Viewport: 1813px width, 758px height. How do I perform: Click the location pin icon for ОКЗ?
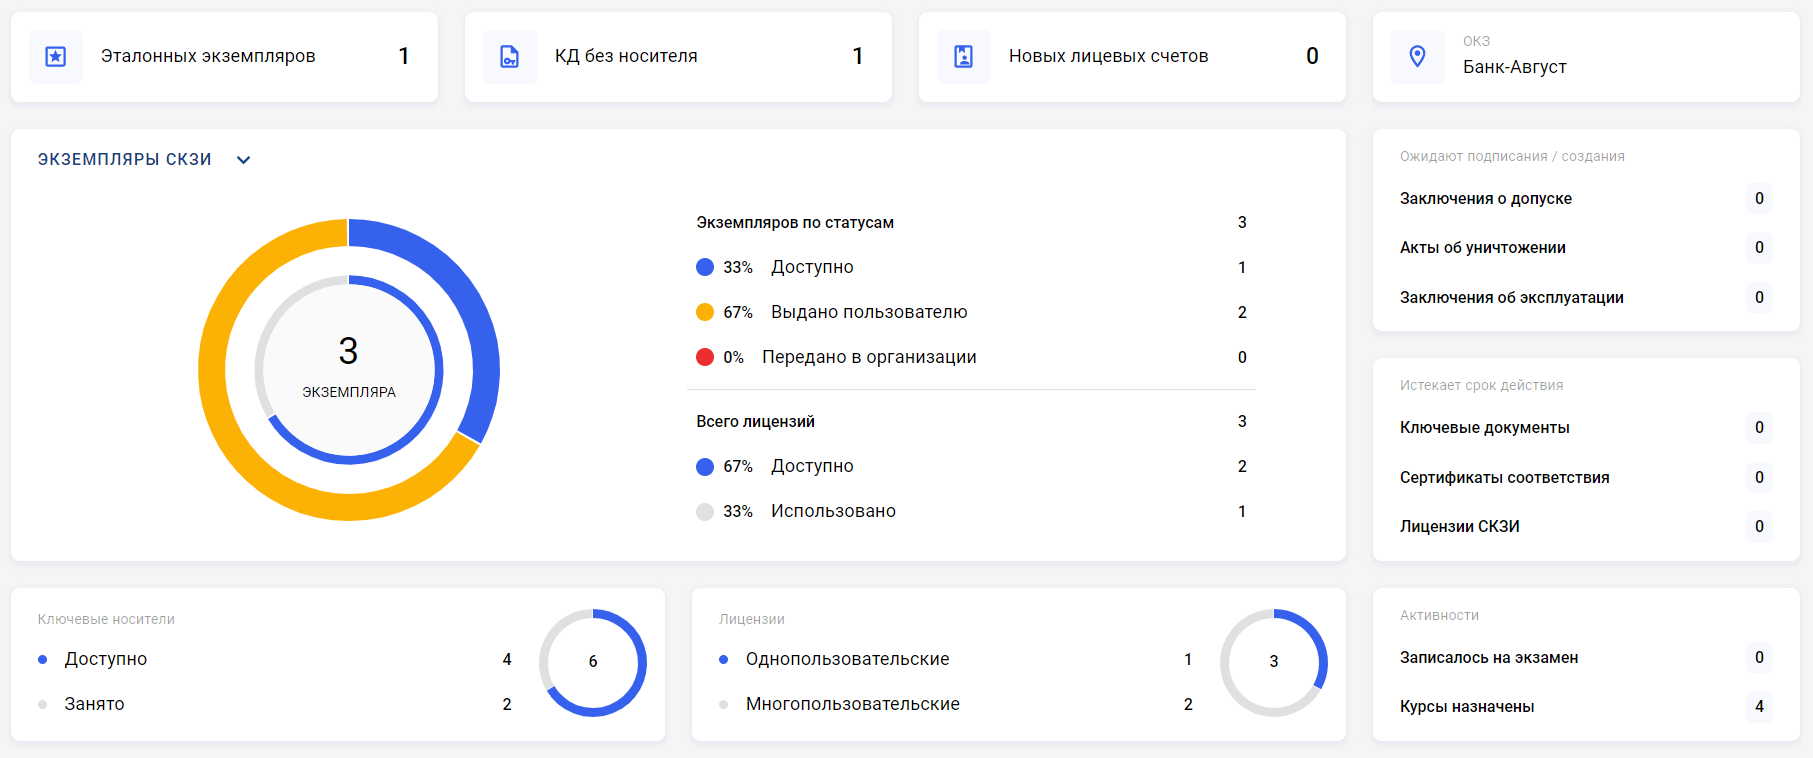[1417, 57]
